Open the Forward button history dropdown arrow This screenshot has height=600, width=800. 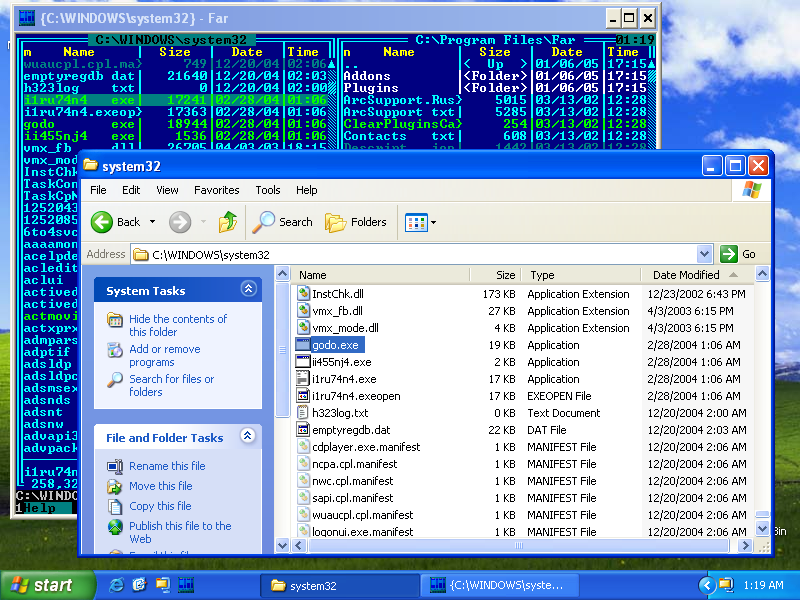(203, 222)
